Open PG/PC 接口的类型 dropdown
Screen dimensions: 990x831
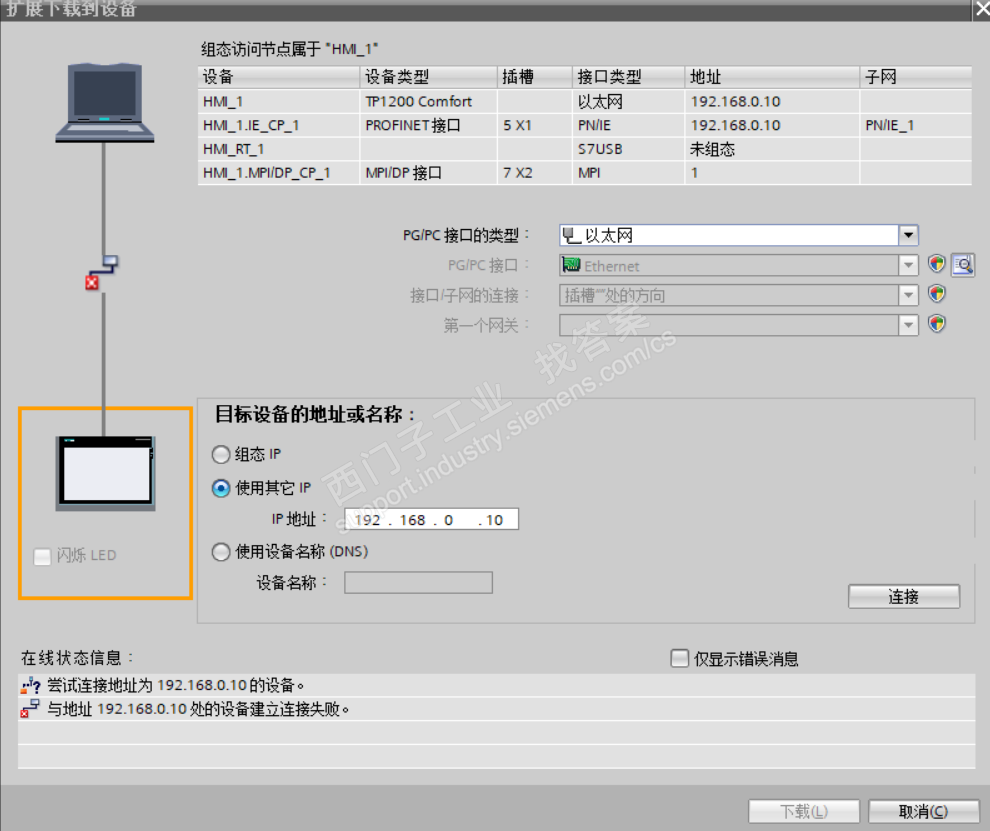(x=908, y=236)
